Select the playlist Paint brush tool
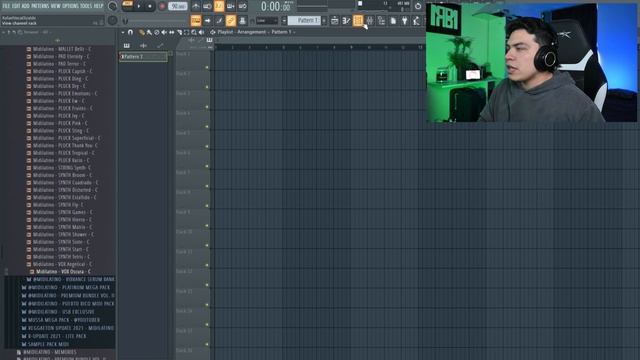 coord(149,32)
